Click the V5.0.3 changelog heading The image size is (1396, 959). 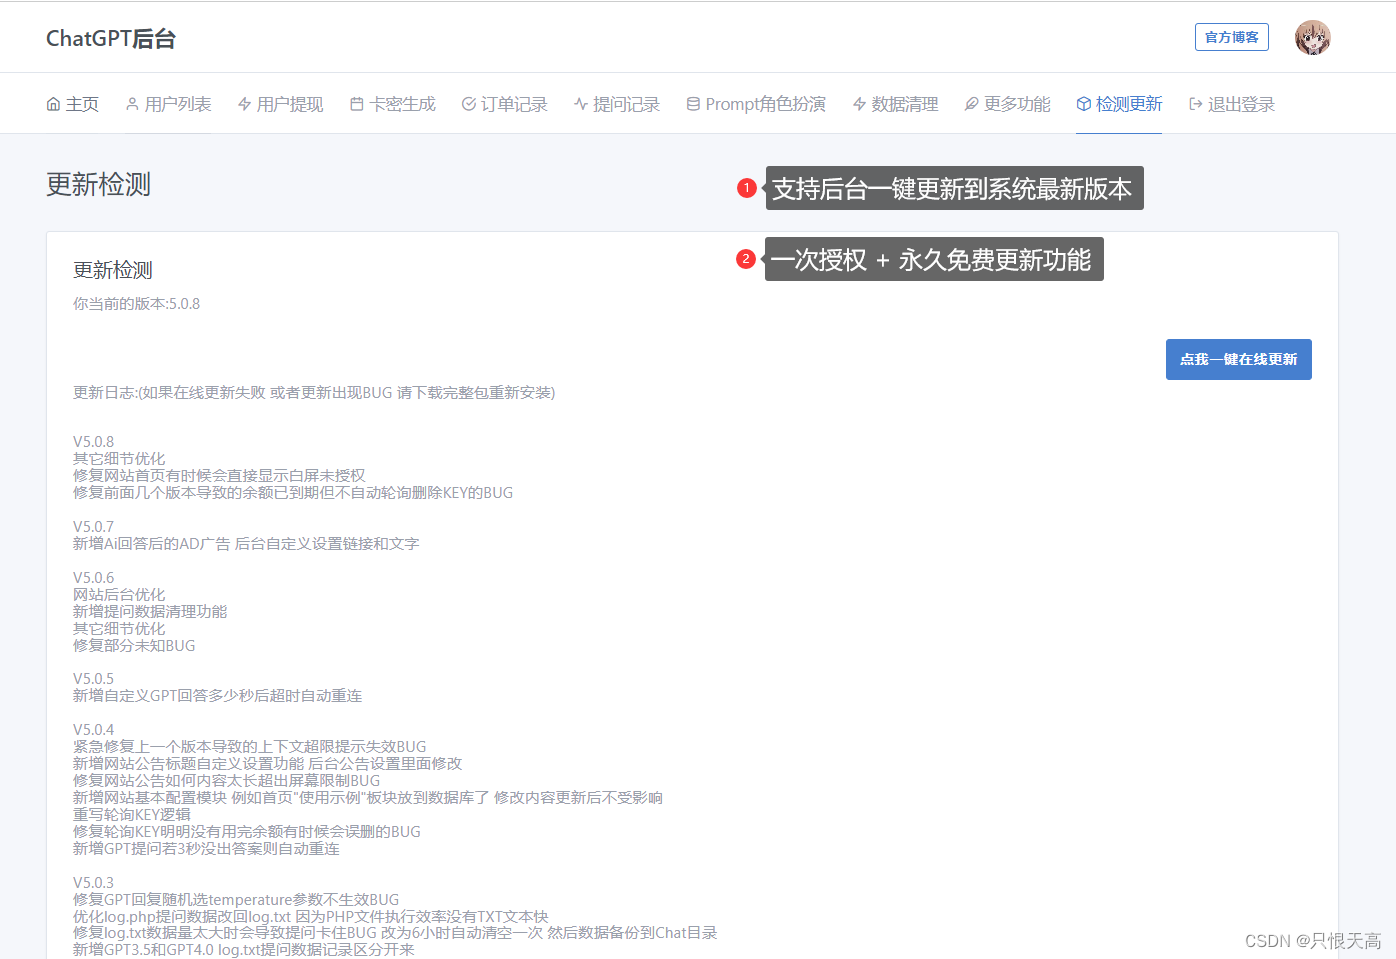tap(94, 883)
